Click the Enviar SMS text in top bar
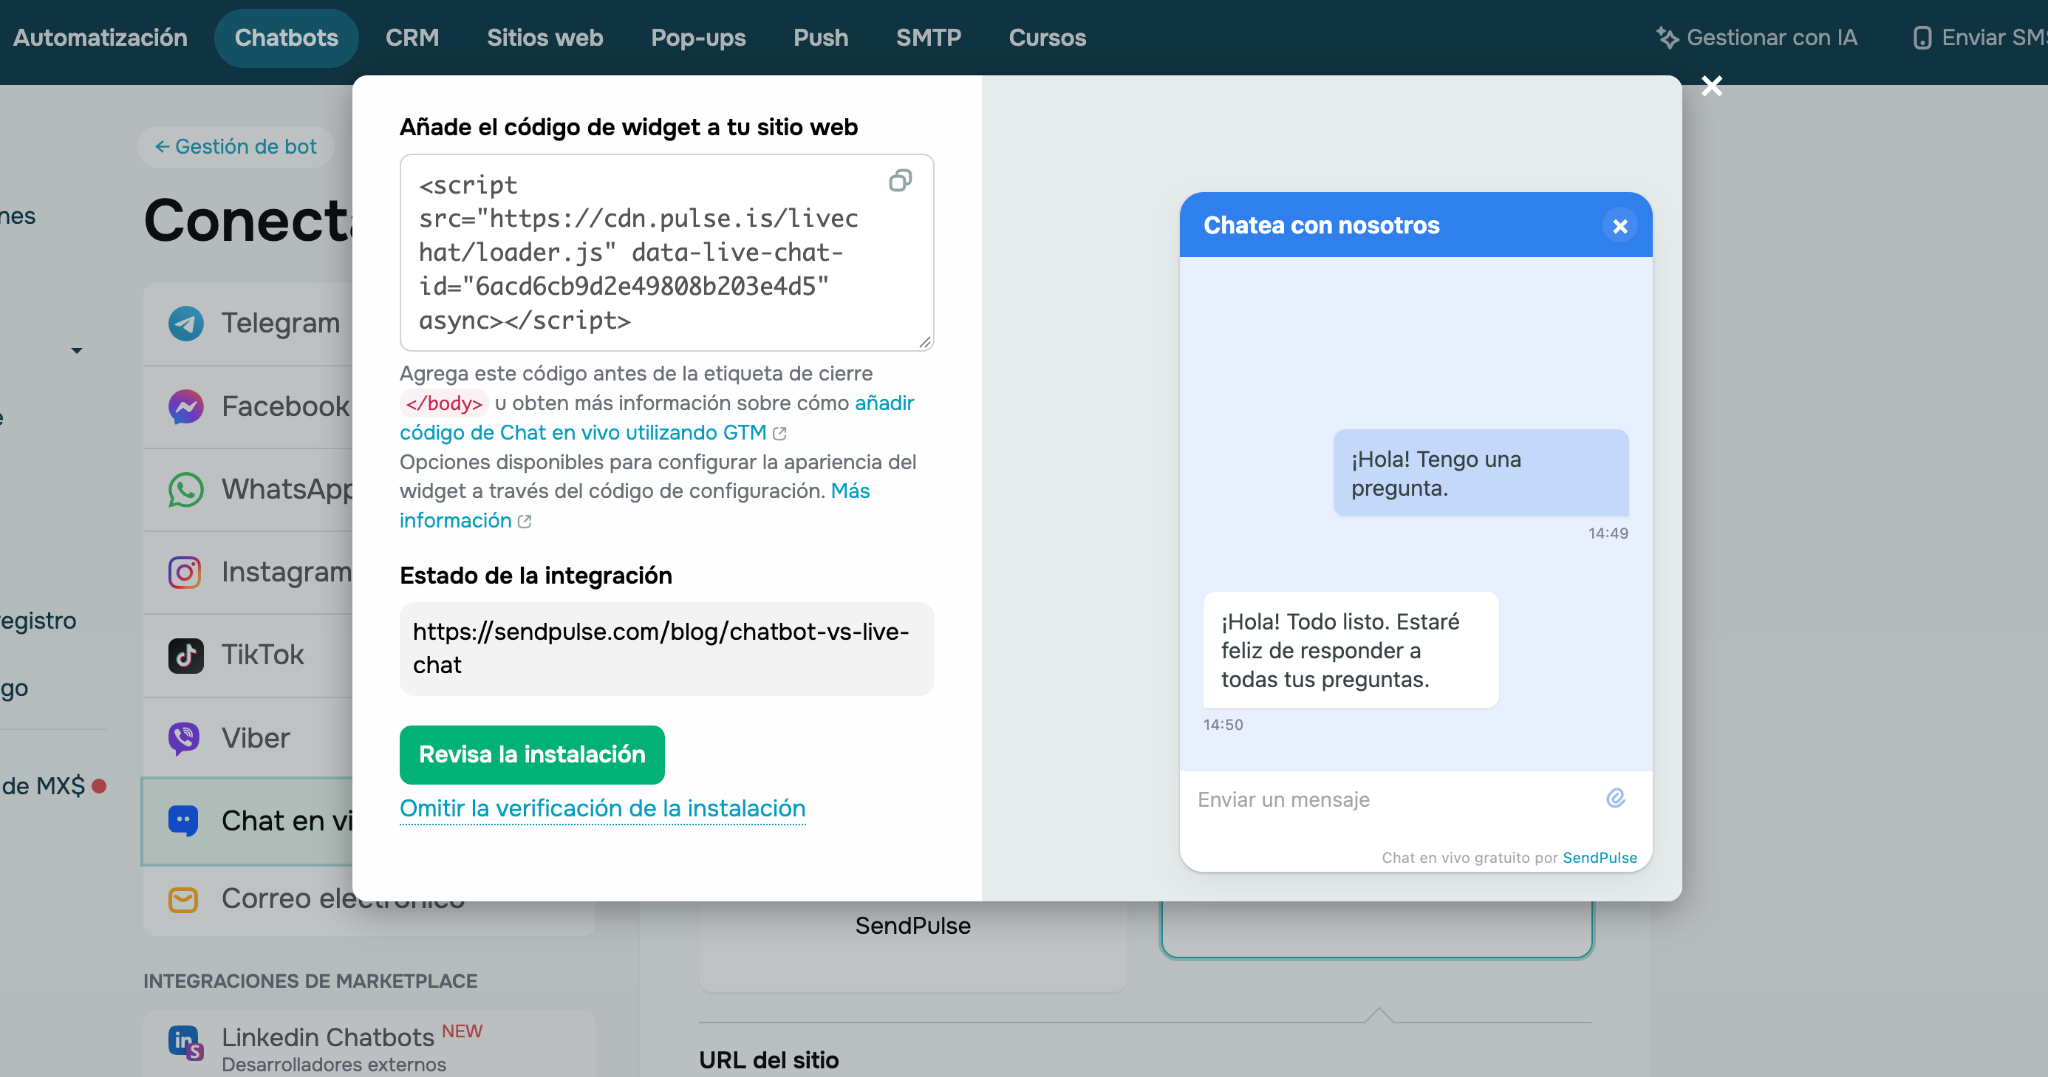This screenshot has height=1077, width=2048. coord(1994,38)
